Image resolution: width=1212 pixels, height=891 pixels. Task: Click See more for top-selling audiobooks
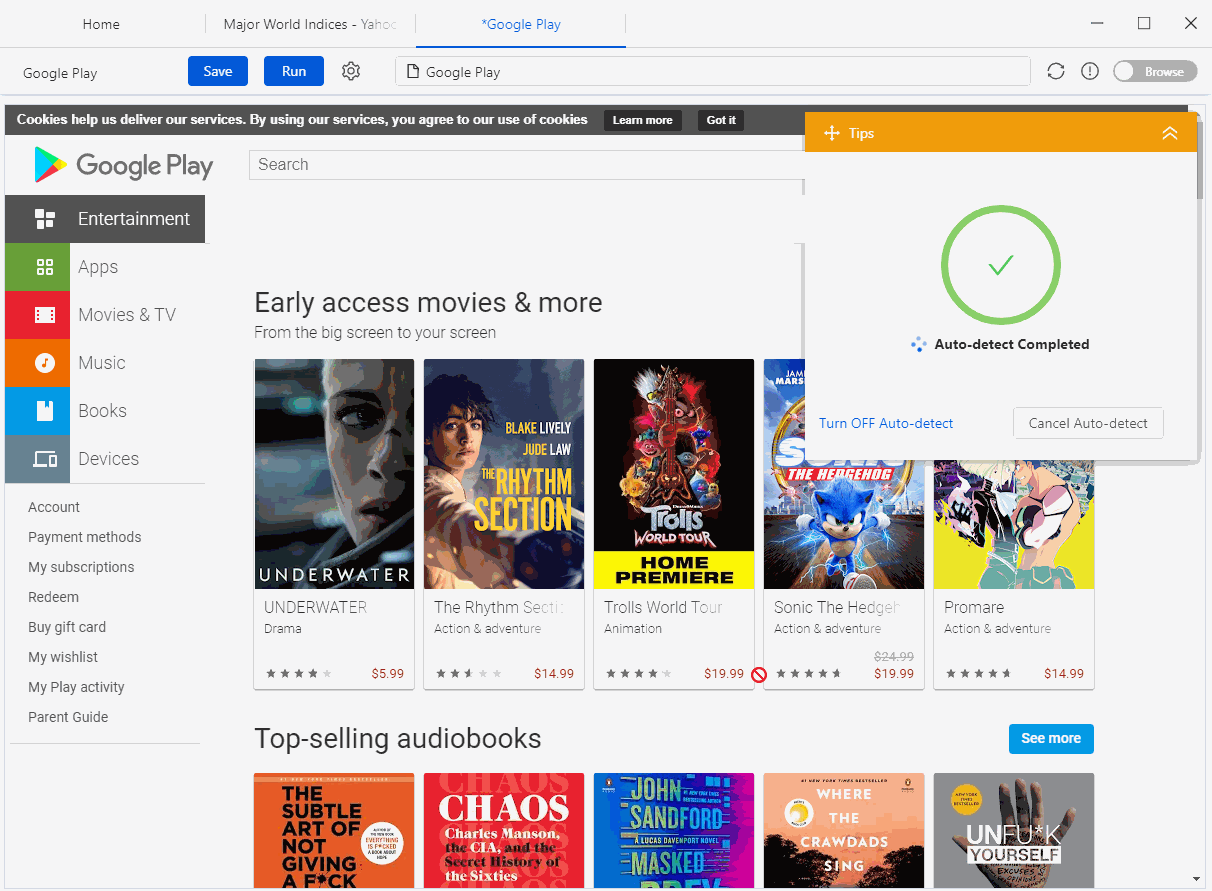point(1051,738)
